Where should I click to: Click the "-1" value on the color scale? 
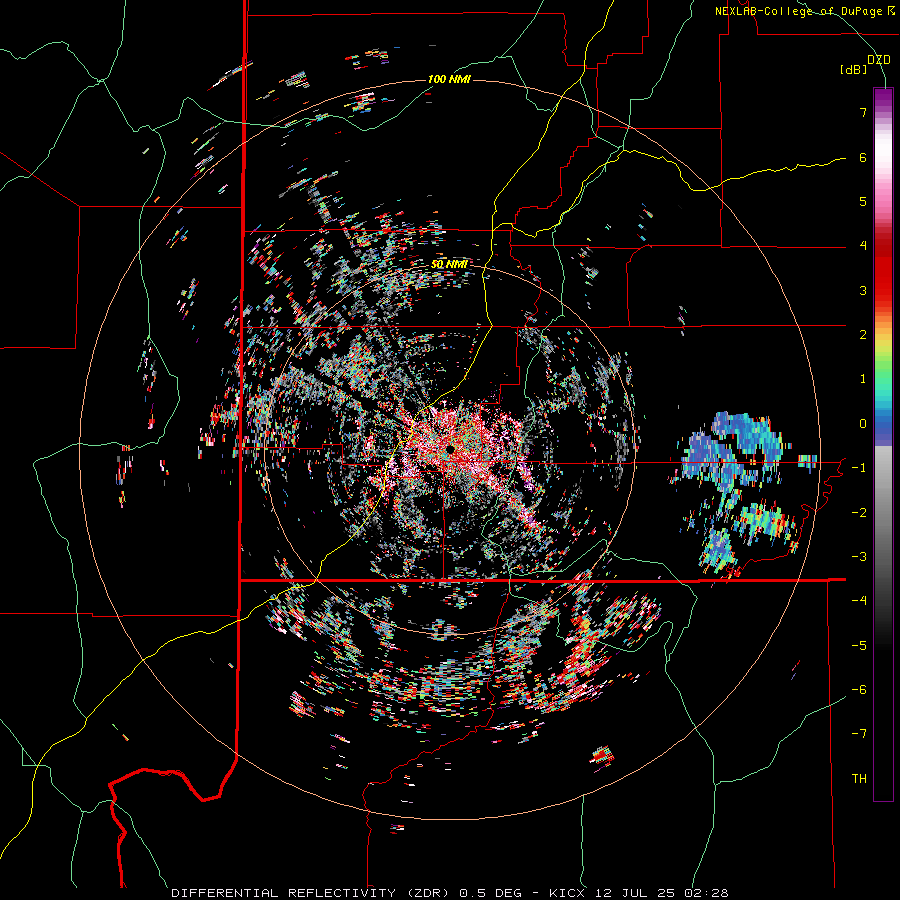click(859, 468)
